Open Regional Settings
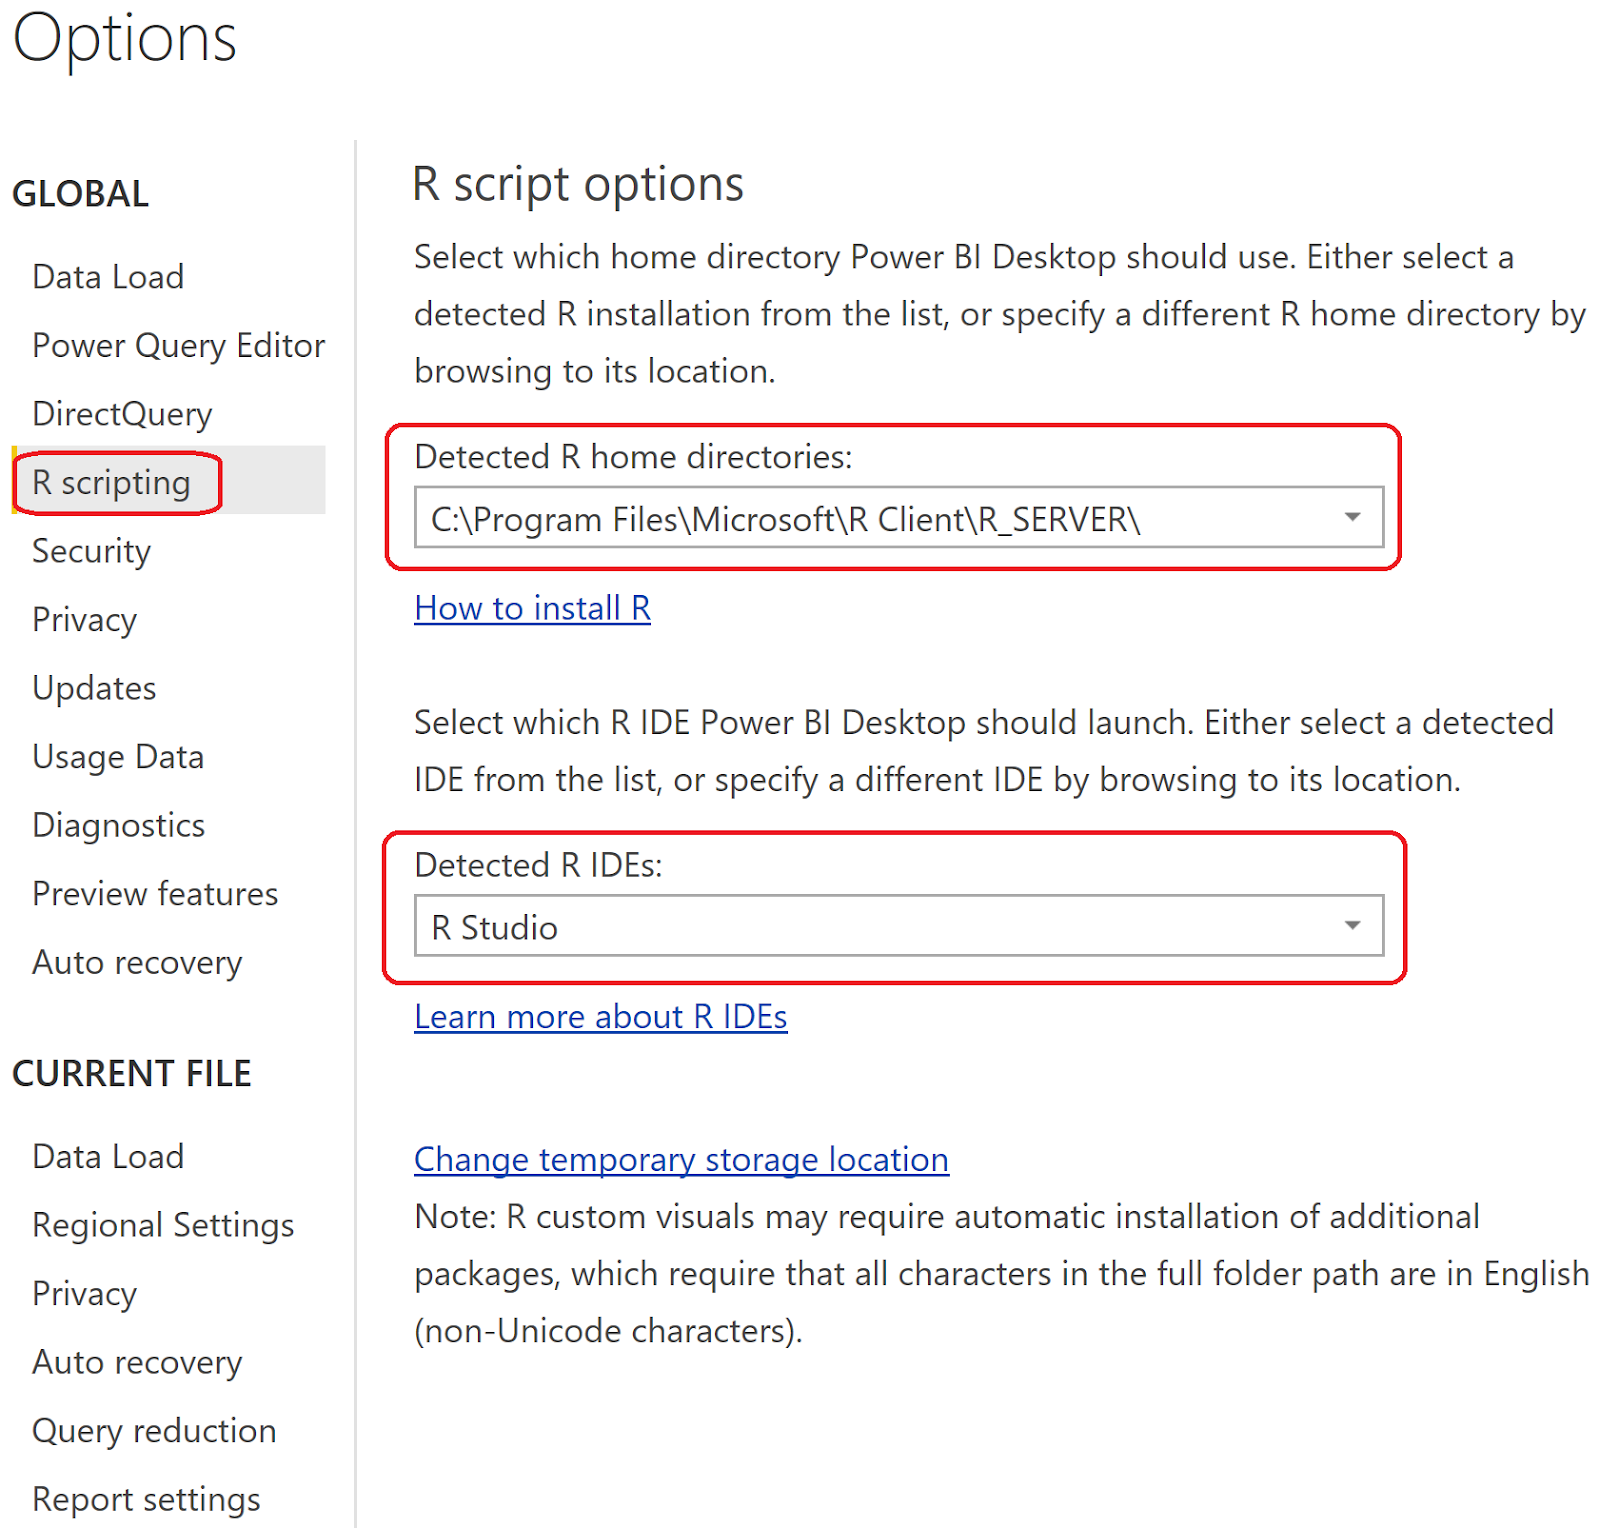Viewport: 1600px width, 1528px height. (x=163, y=1225)
